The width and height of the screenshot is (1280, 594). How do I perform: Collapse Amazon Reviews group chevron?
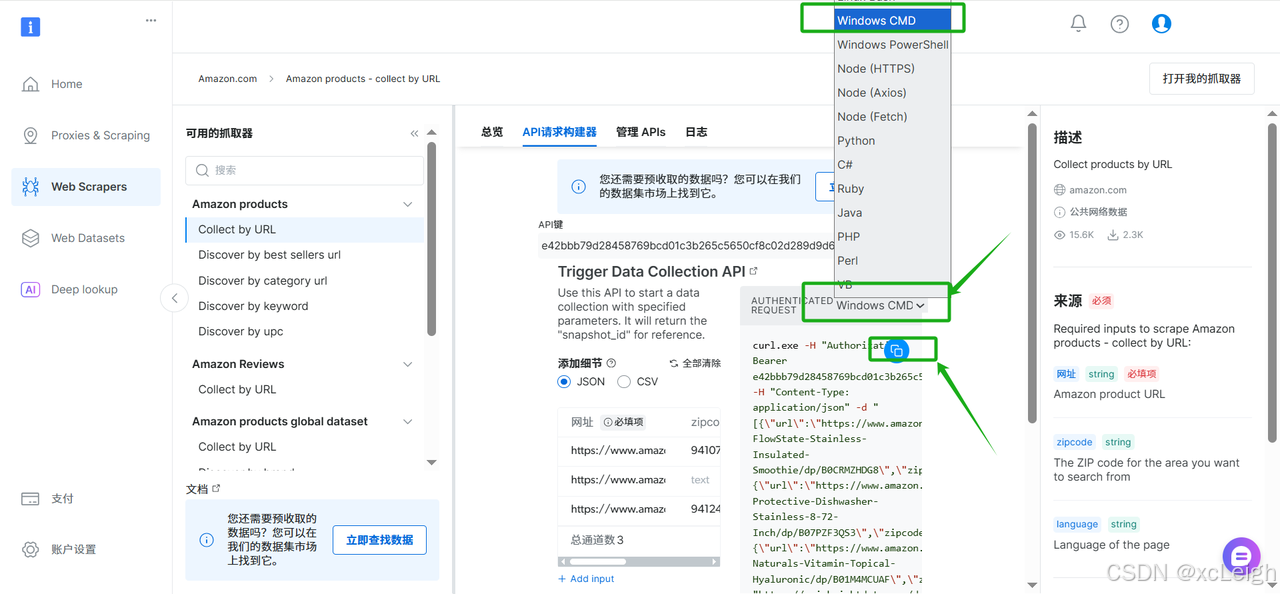(407, 364)
